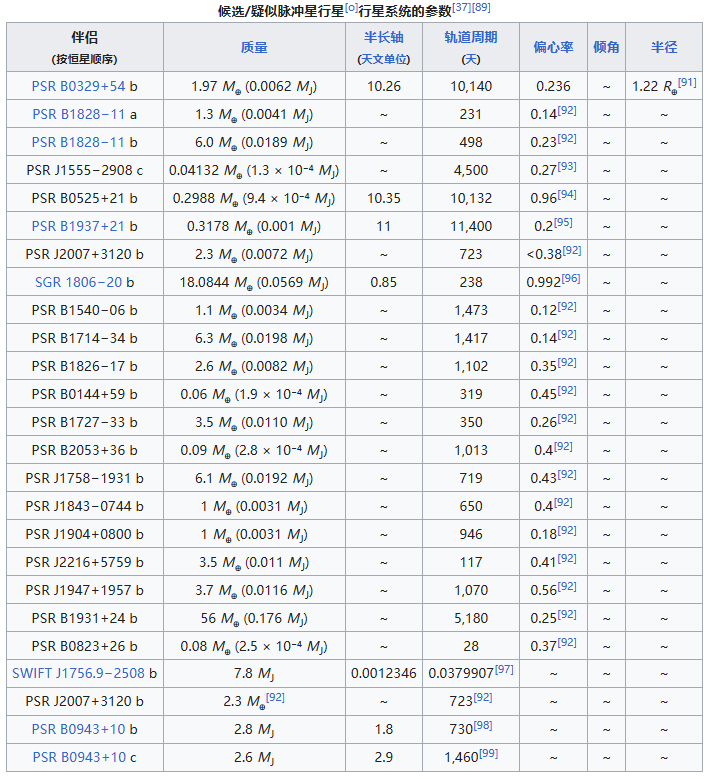This screenshot has width=710, height=779.
Task: Select the 5,180 orbital period cell
Action: (470, 618)
